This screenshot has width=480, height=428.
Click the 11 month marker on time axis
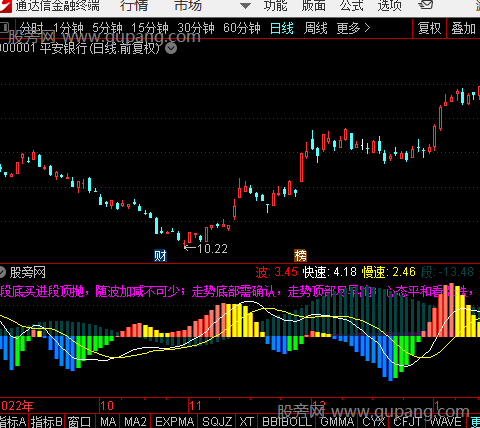coord(195,406)
